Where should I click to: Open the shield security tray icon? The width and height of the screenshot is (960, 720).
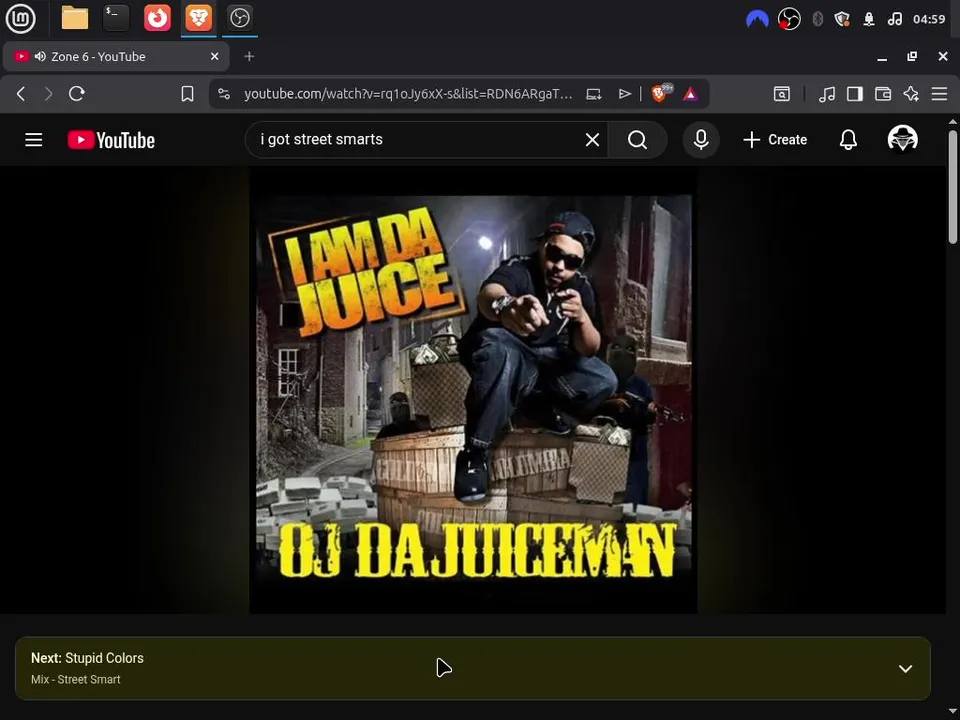(842, 19)
